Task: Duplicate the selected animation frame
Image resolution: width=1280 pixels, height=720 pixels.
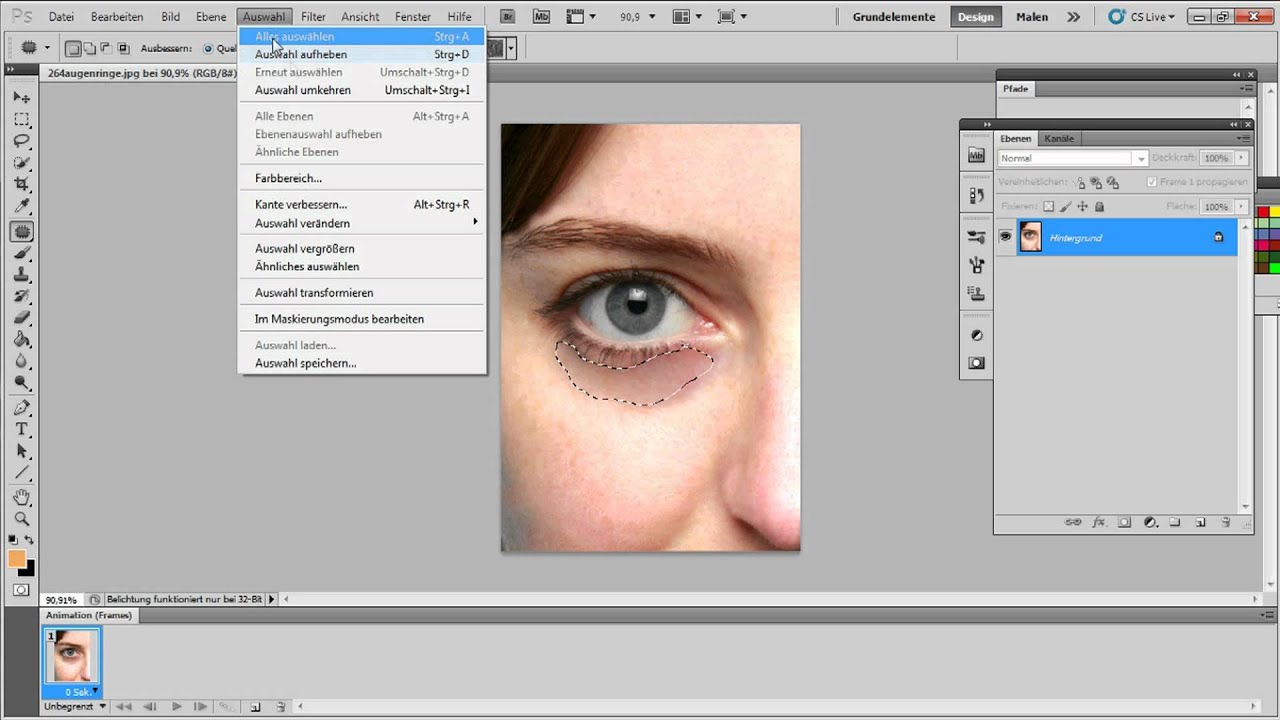Action: 255,706
